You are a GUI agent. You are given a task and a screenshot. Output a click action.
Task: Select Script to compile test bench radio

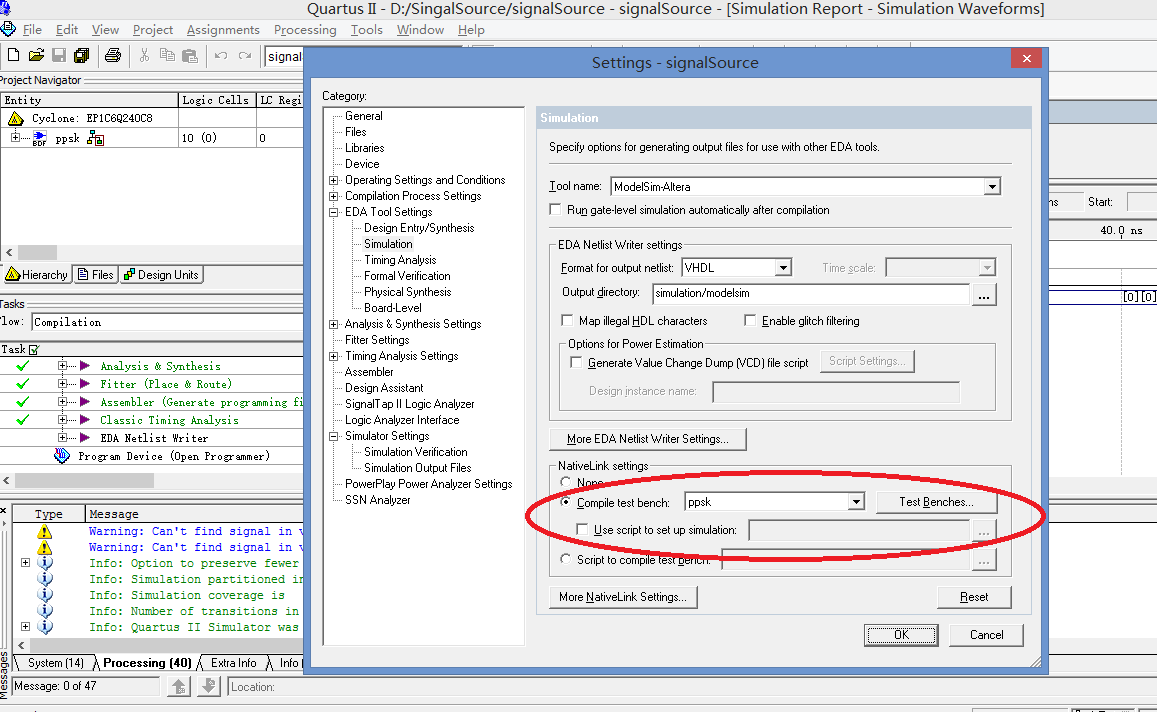click(565, 559)
